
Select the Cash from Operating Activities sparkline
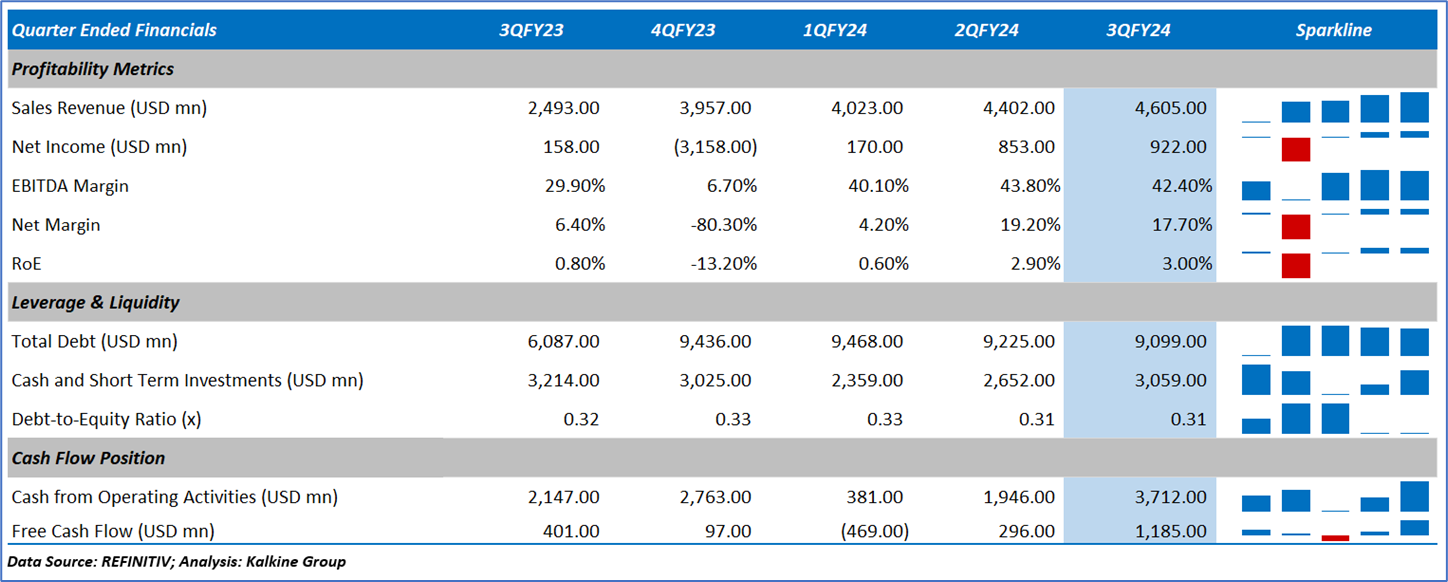pos(1334,497)
